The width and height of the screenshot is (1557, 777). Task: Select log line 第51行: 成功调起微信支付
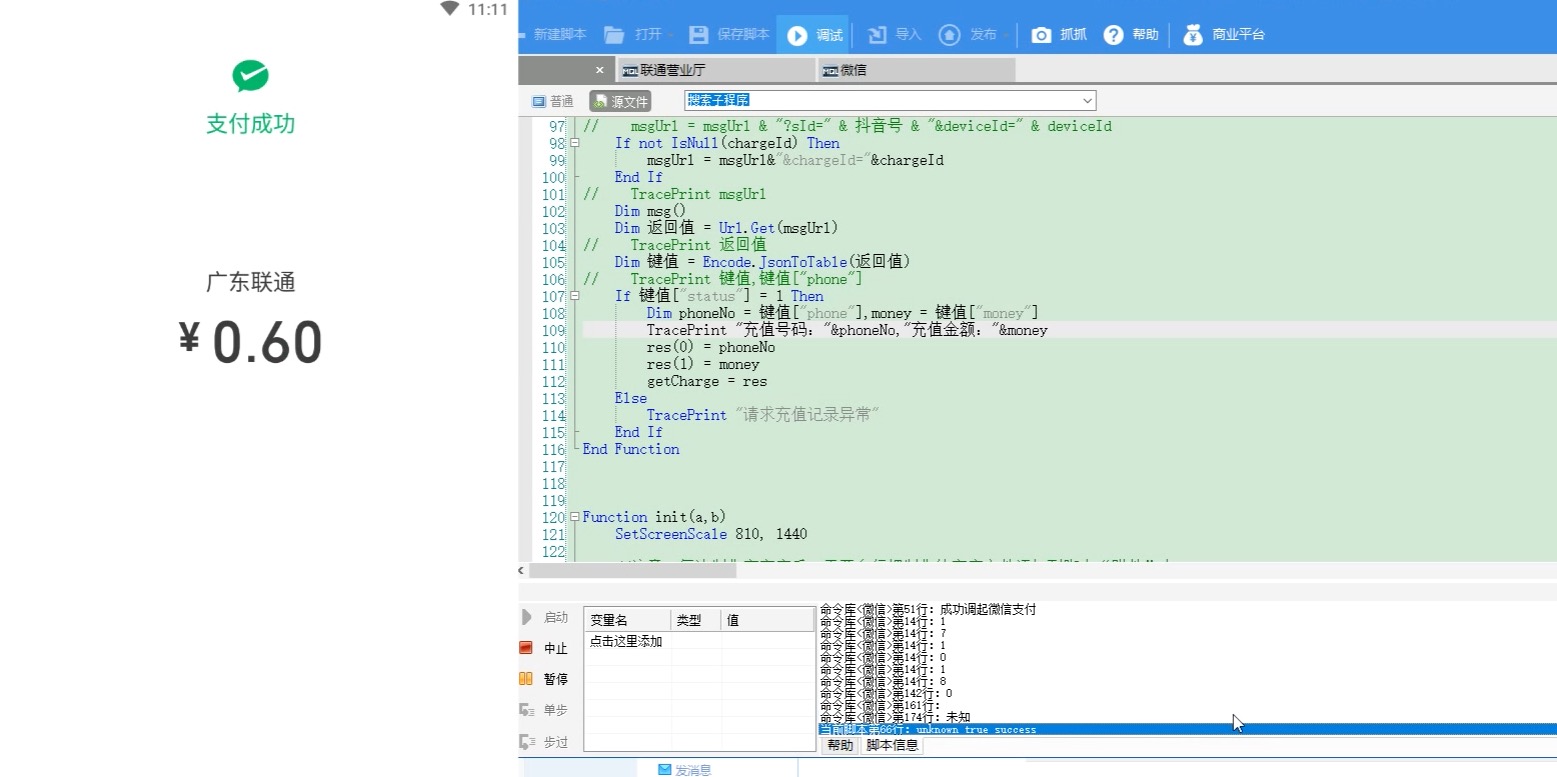tap(928, 609)
